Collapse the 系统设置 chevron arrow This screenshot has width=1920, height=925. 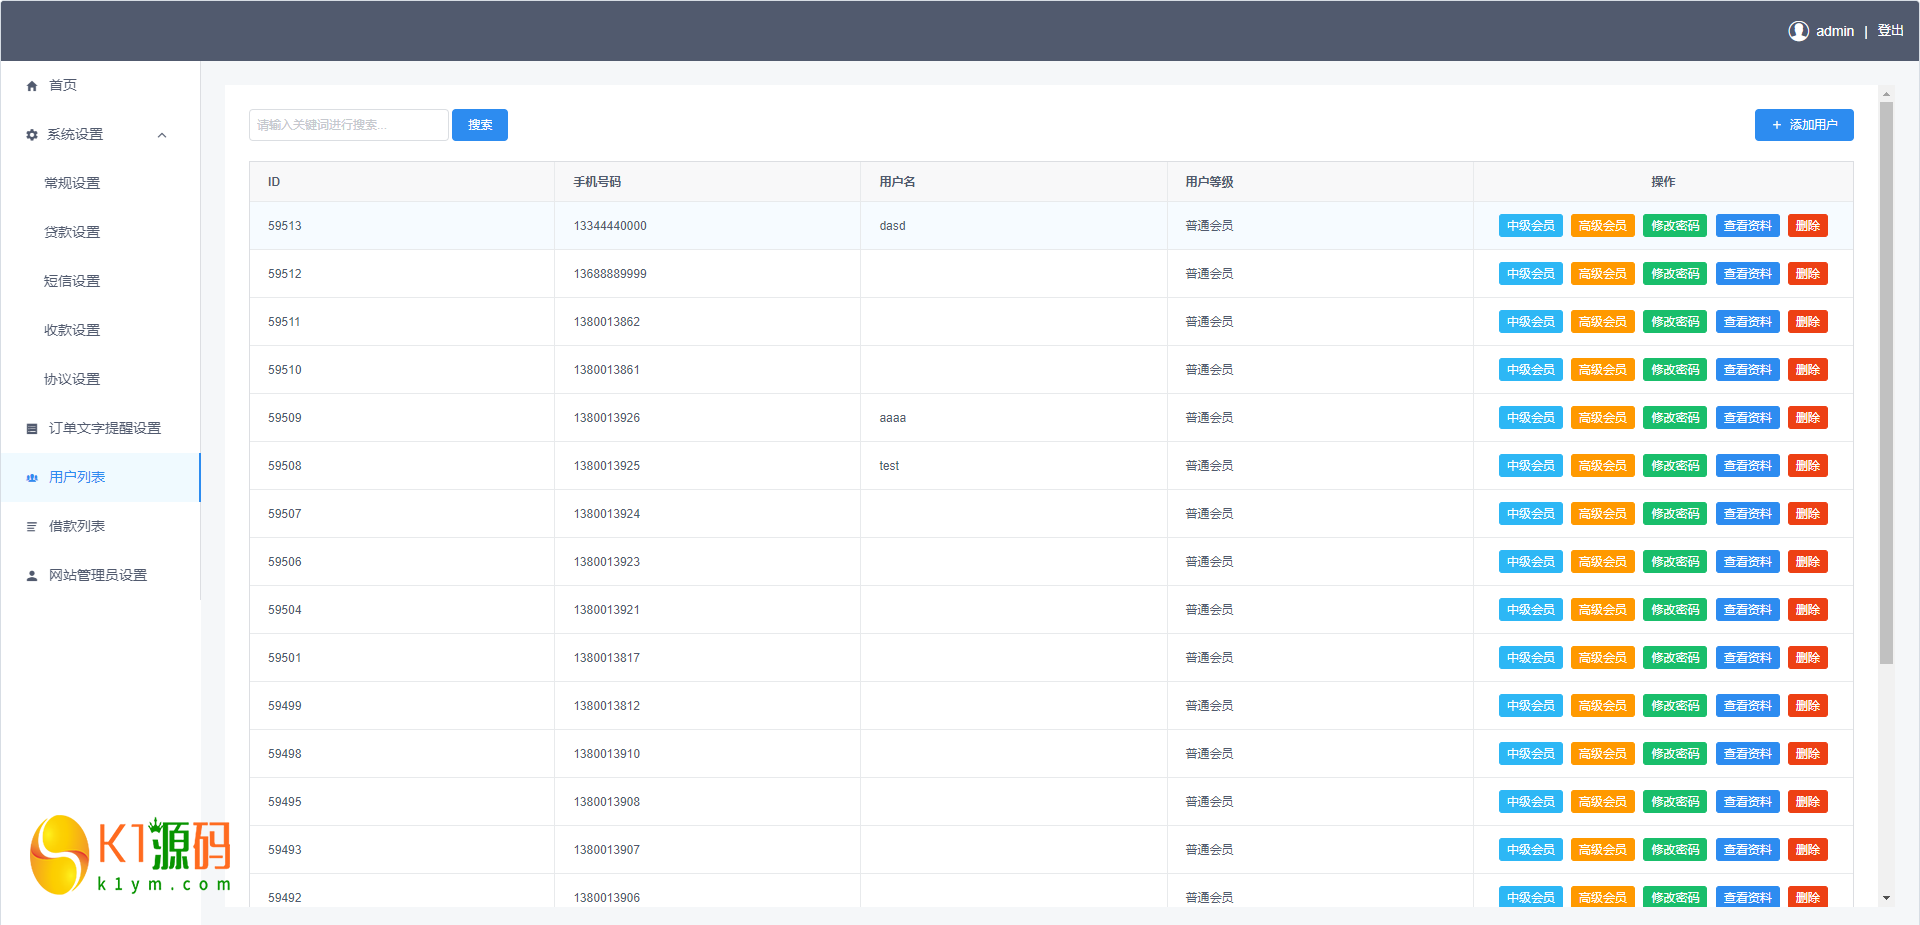pyautogui.click(x=162, y=135)
